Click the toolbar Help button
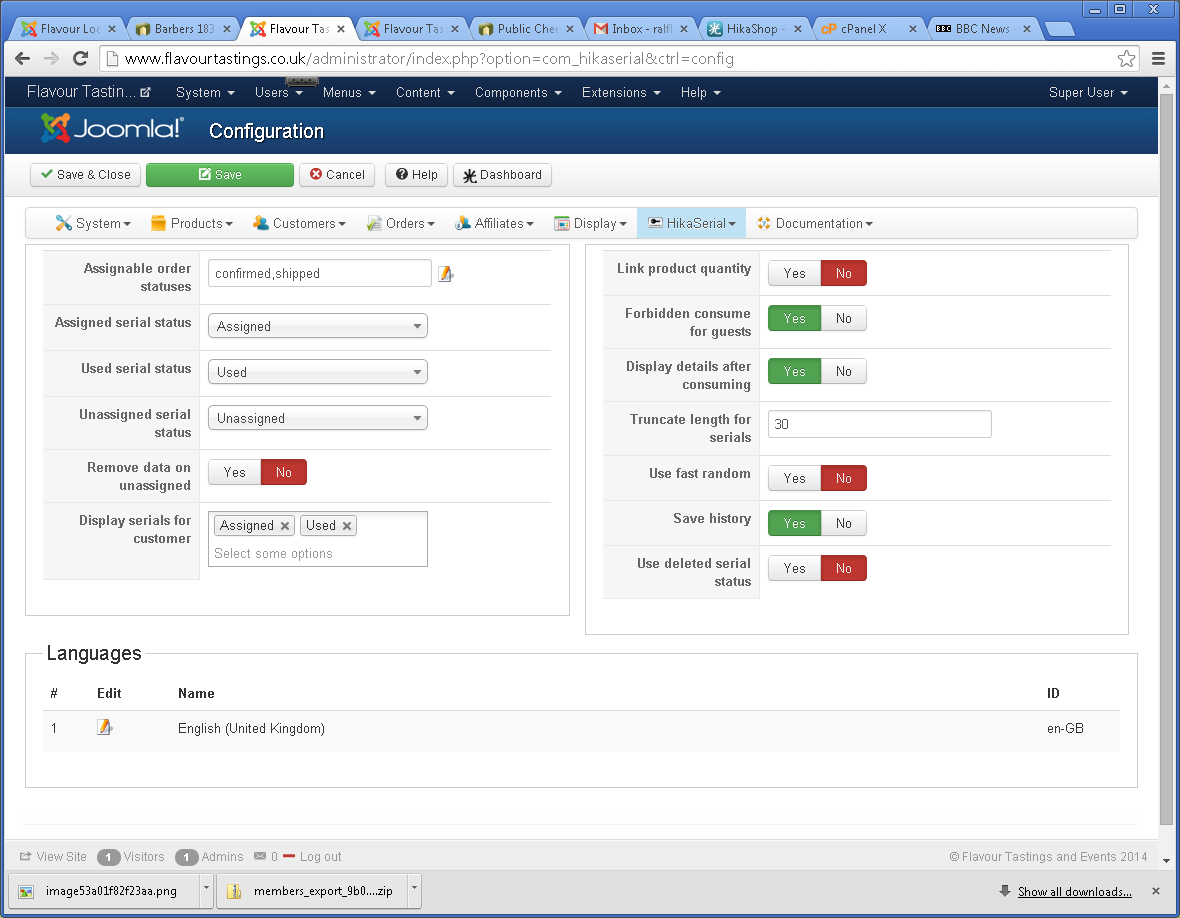Viewport: 1180px width, 918px height. pyautogui.click(x=417, y=175)
